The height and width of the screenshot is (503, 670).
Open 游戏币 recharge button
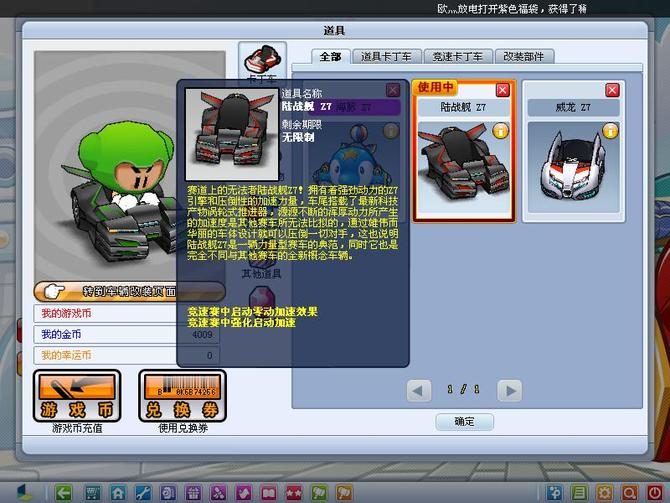77,396
